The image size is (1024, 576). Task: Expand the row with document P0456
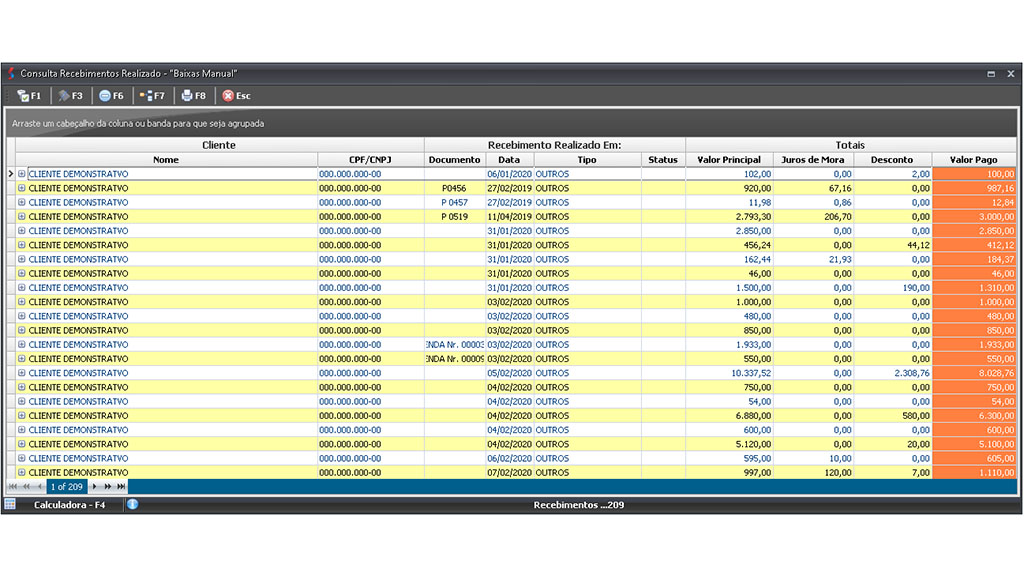coord(22,188)
